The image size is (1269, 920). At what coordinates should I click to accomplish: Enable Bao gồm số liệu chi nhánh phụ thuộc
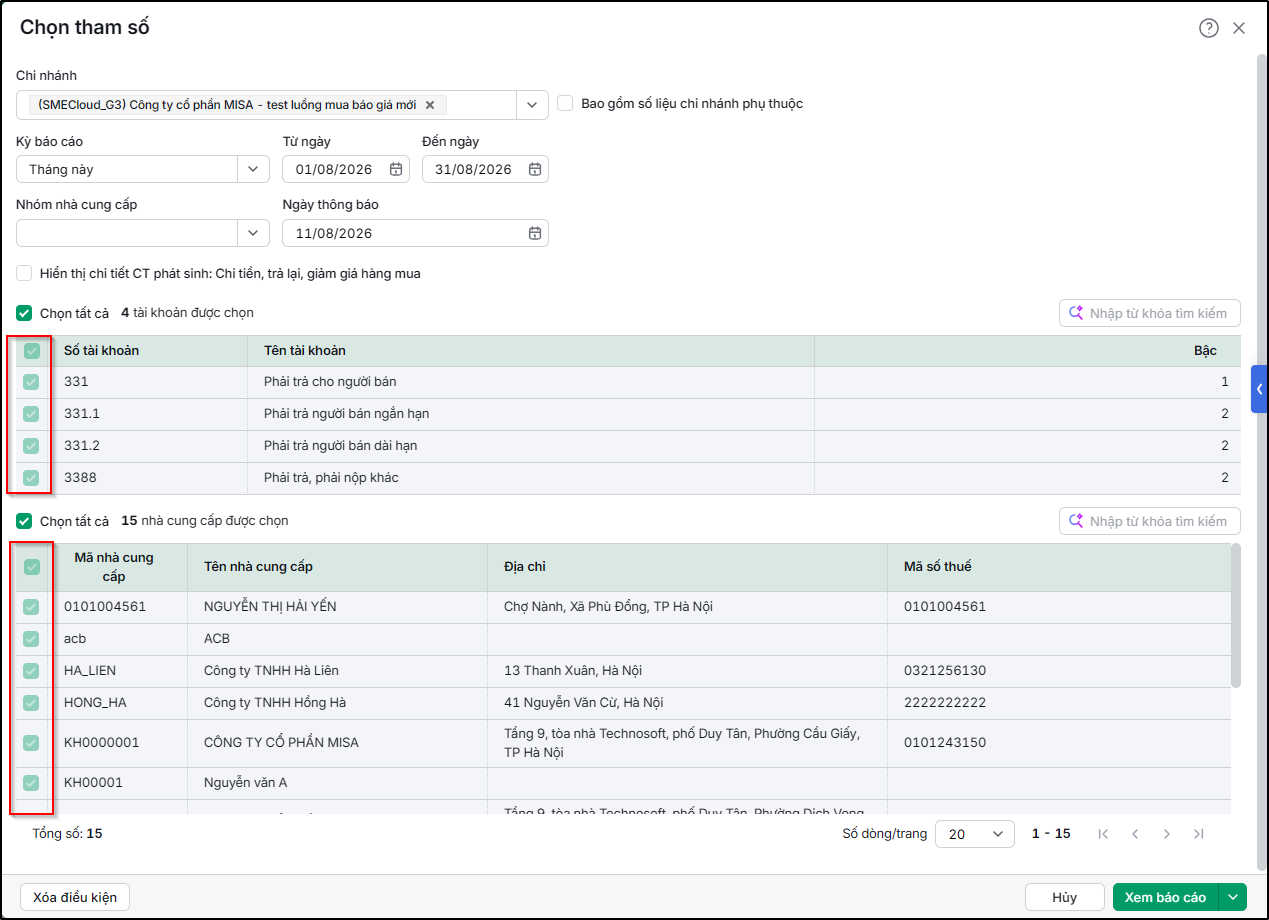tap(565, 103)
